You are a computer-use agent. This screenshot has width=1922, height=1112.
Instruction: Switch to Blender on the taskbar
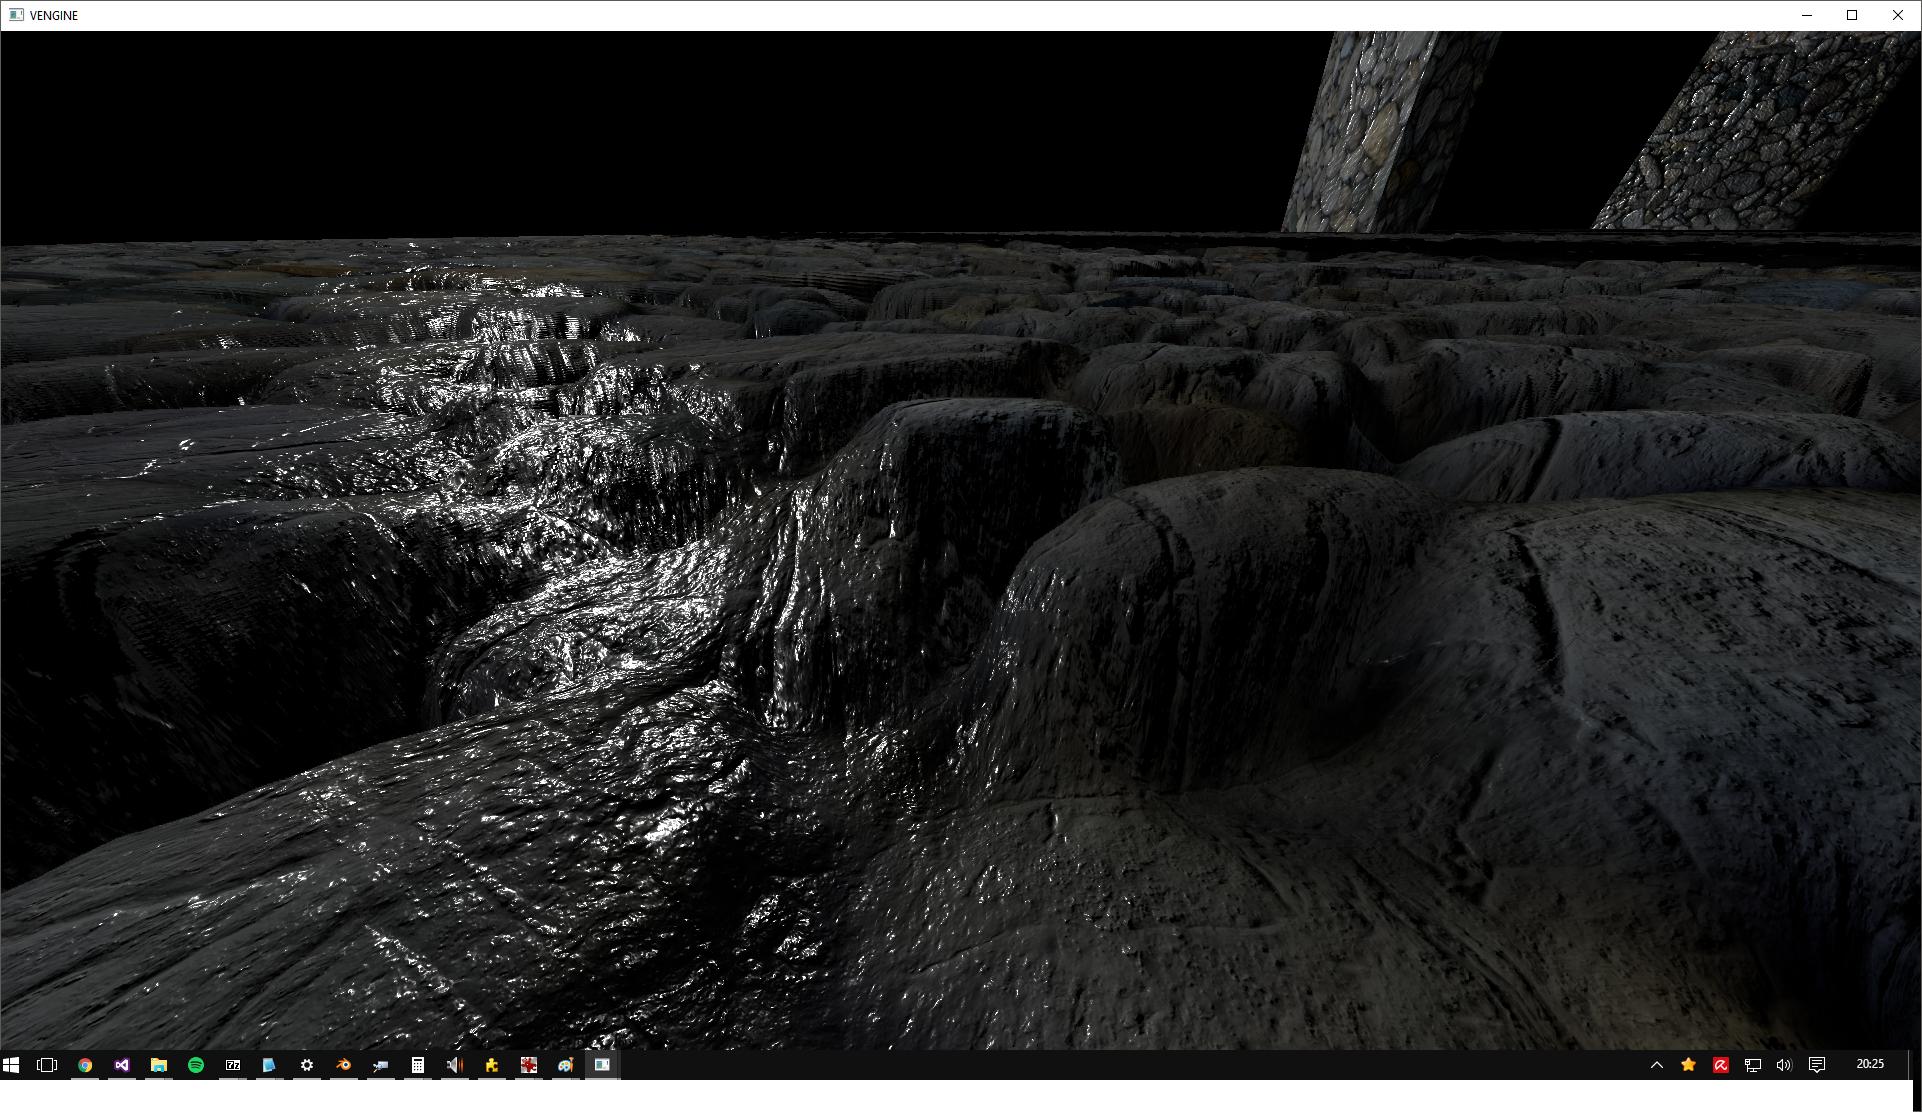pos(344,1065)
